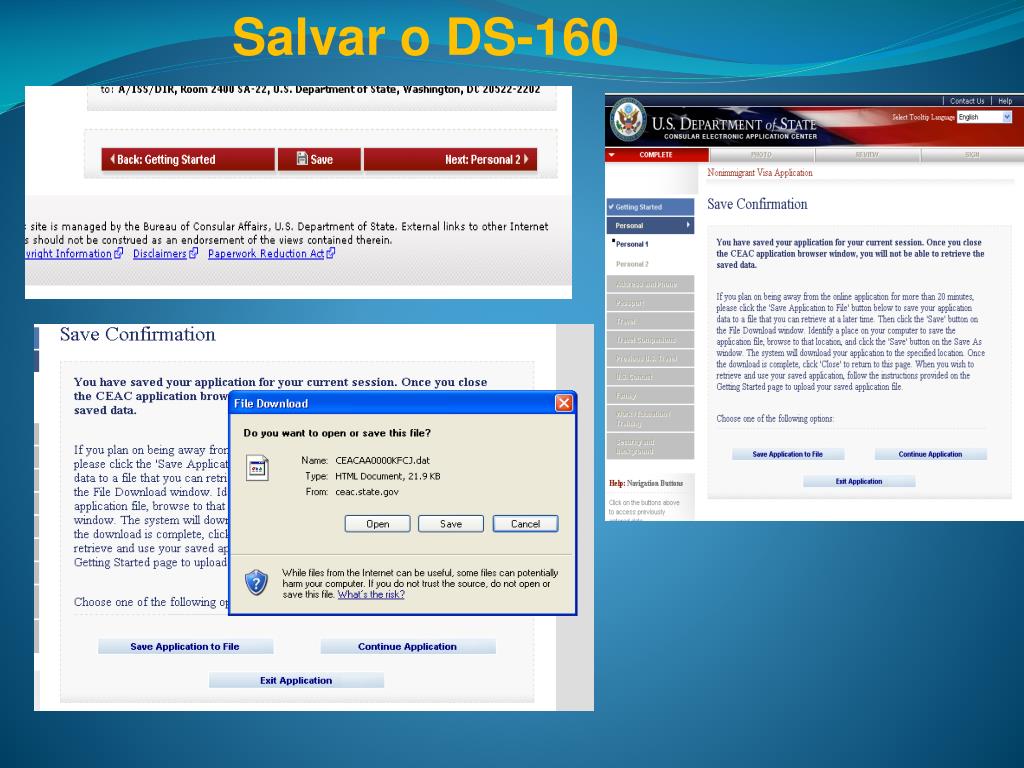This screenshot has height=768, width=1024.
Task: Click Continue Application beneath File Download dialog
Action: pos(408,647)
